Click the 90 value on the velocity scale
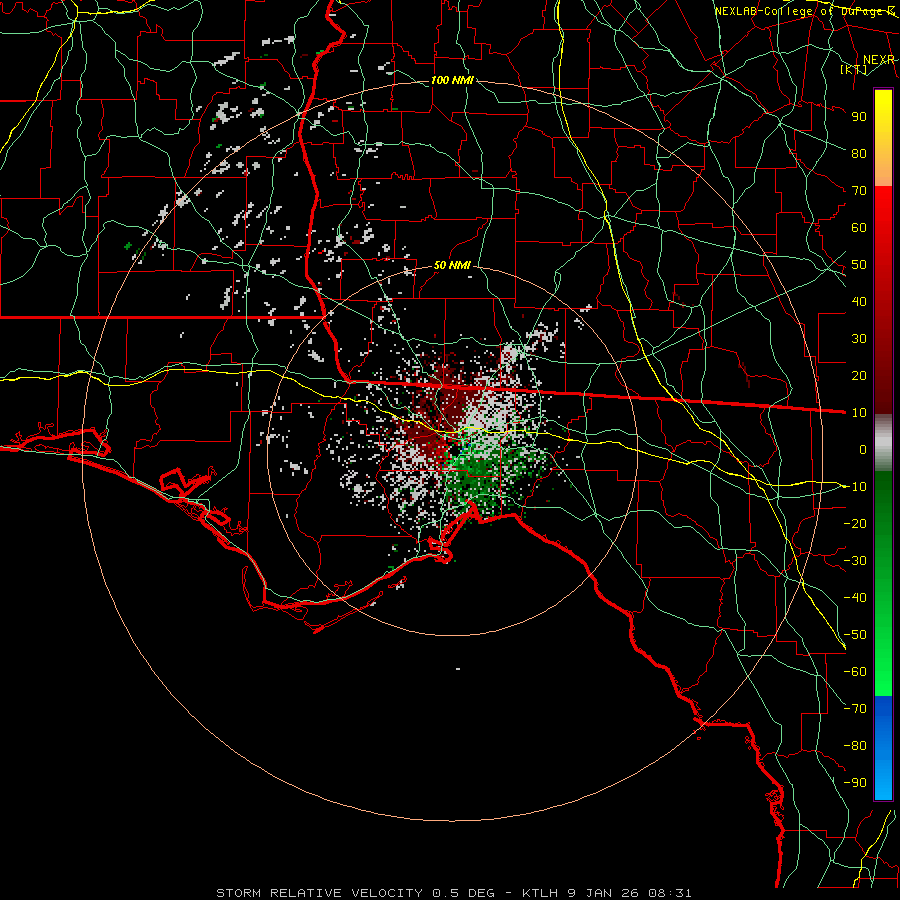Viewport: 900px width, 900px height. click(x=859, y=117)
